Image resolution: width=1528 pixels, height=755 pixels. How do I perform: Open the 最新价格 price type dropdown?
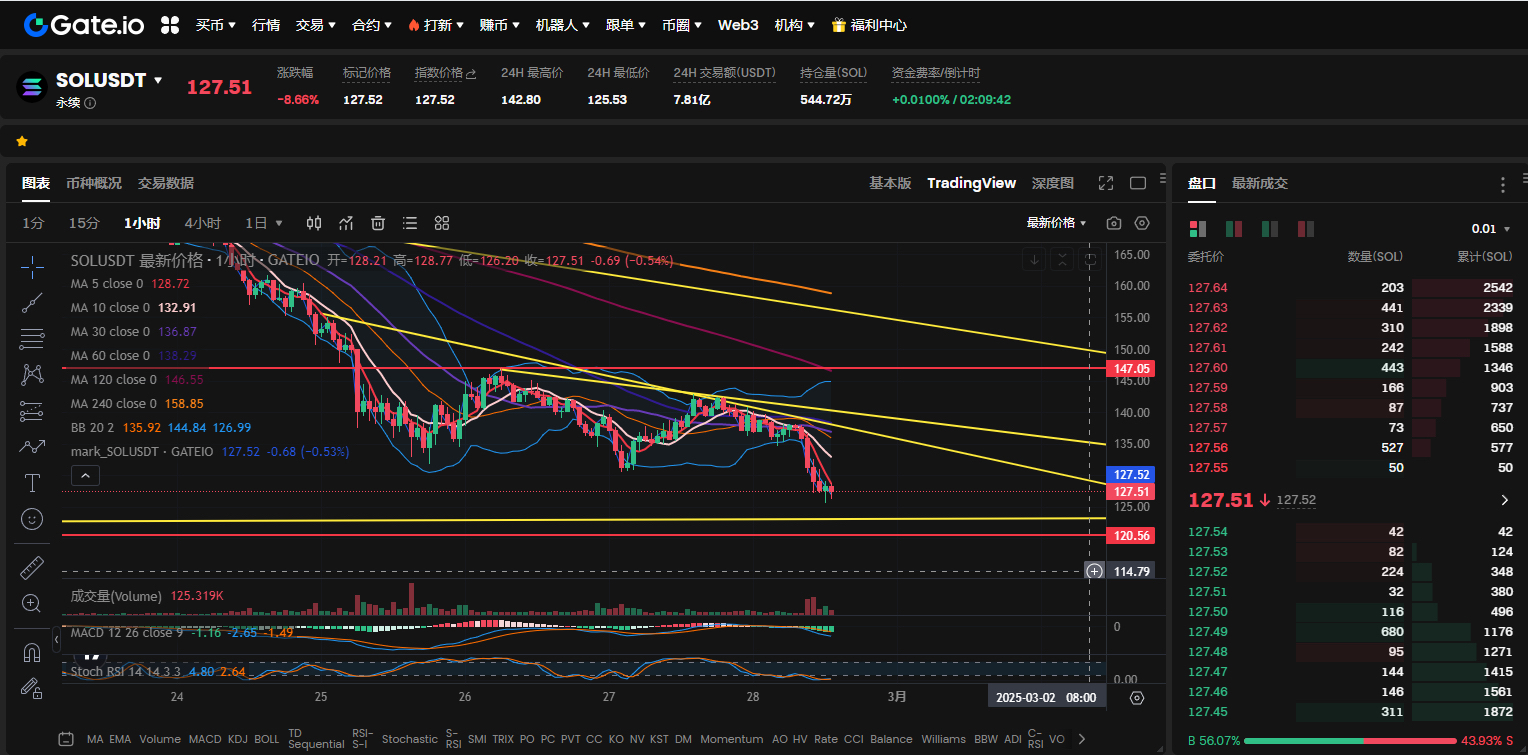pos(1057,223)
